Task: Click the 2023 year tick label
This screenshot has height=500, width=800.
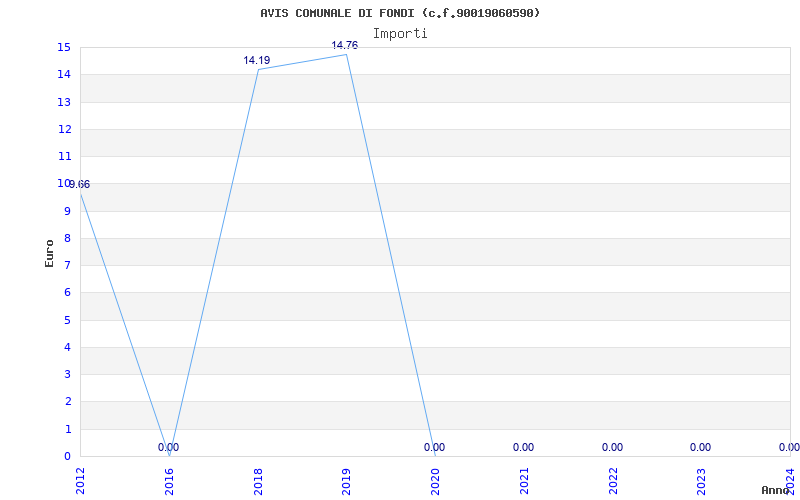Action: click(x=702, y=481)
